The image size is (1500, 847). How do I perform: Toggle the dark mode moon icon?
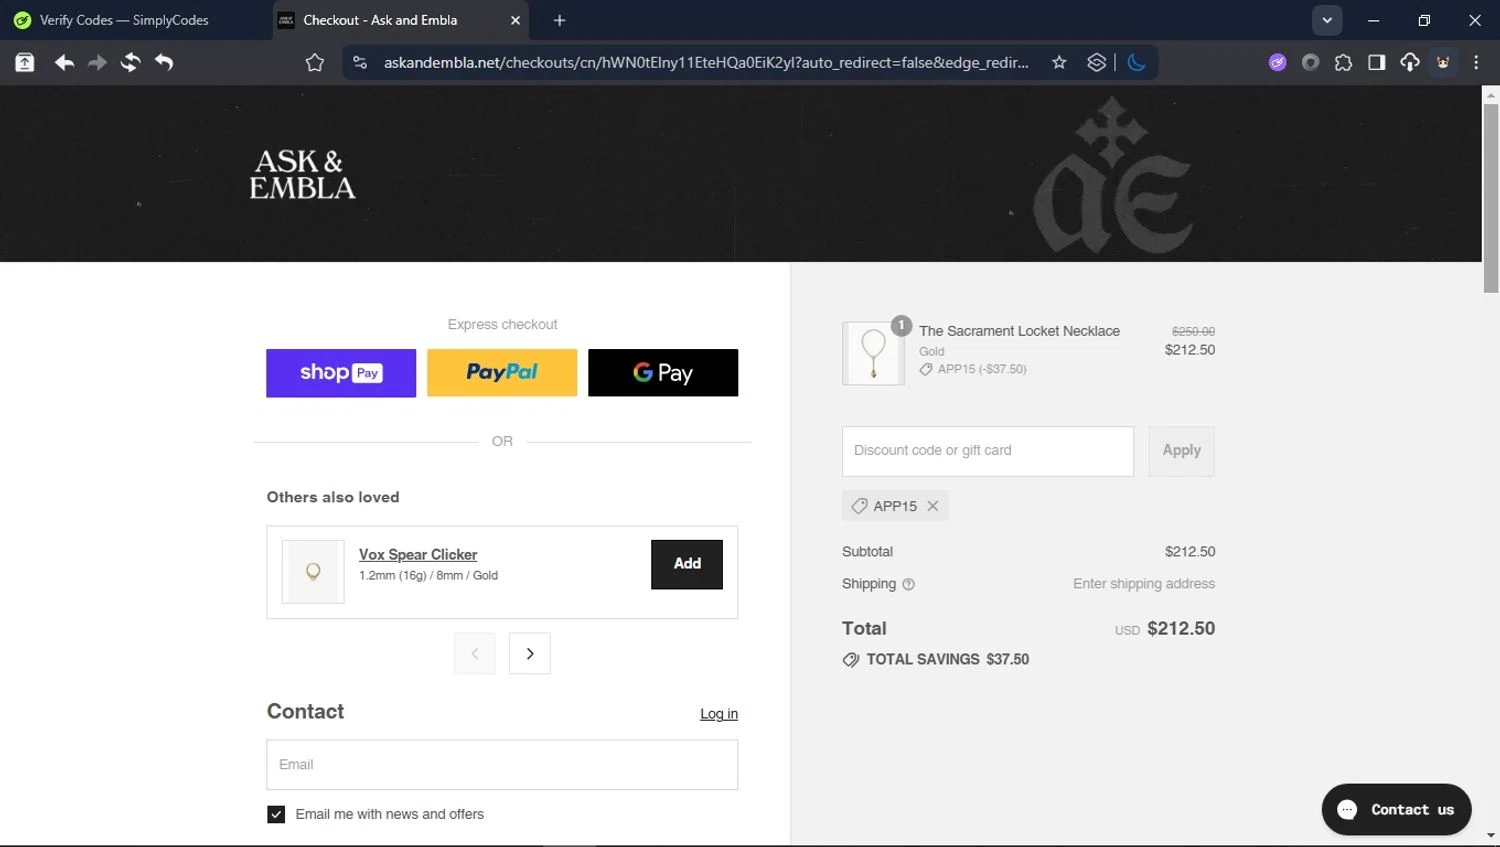[1136, 62]
